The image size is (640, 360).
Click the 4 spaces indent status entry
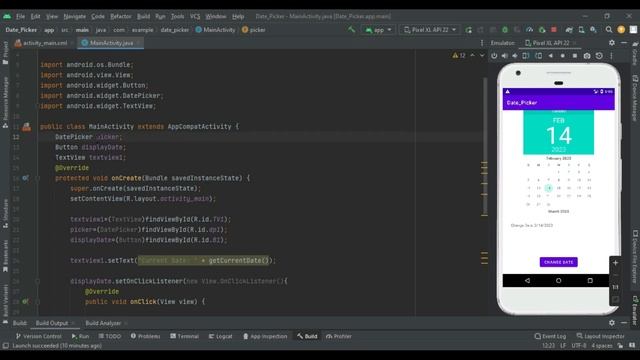click(602, 346)
